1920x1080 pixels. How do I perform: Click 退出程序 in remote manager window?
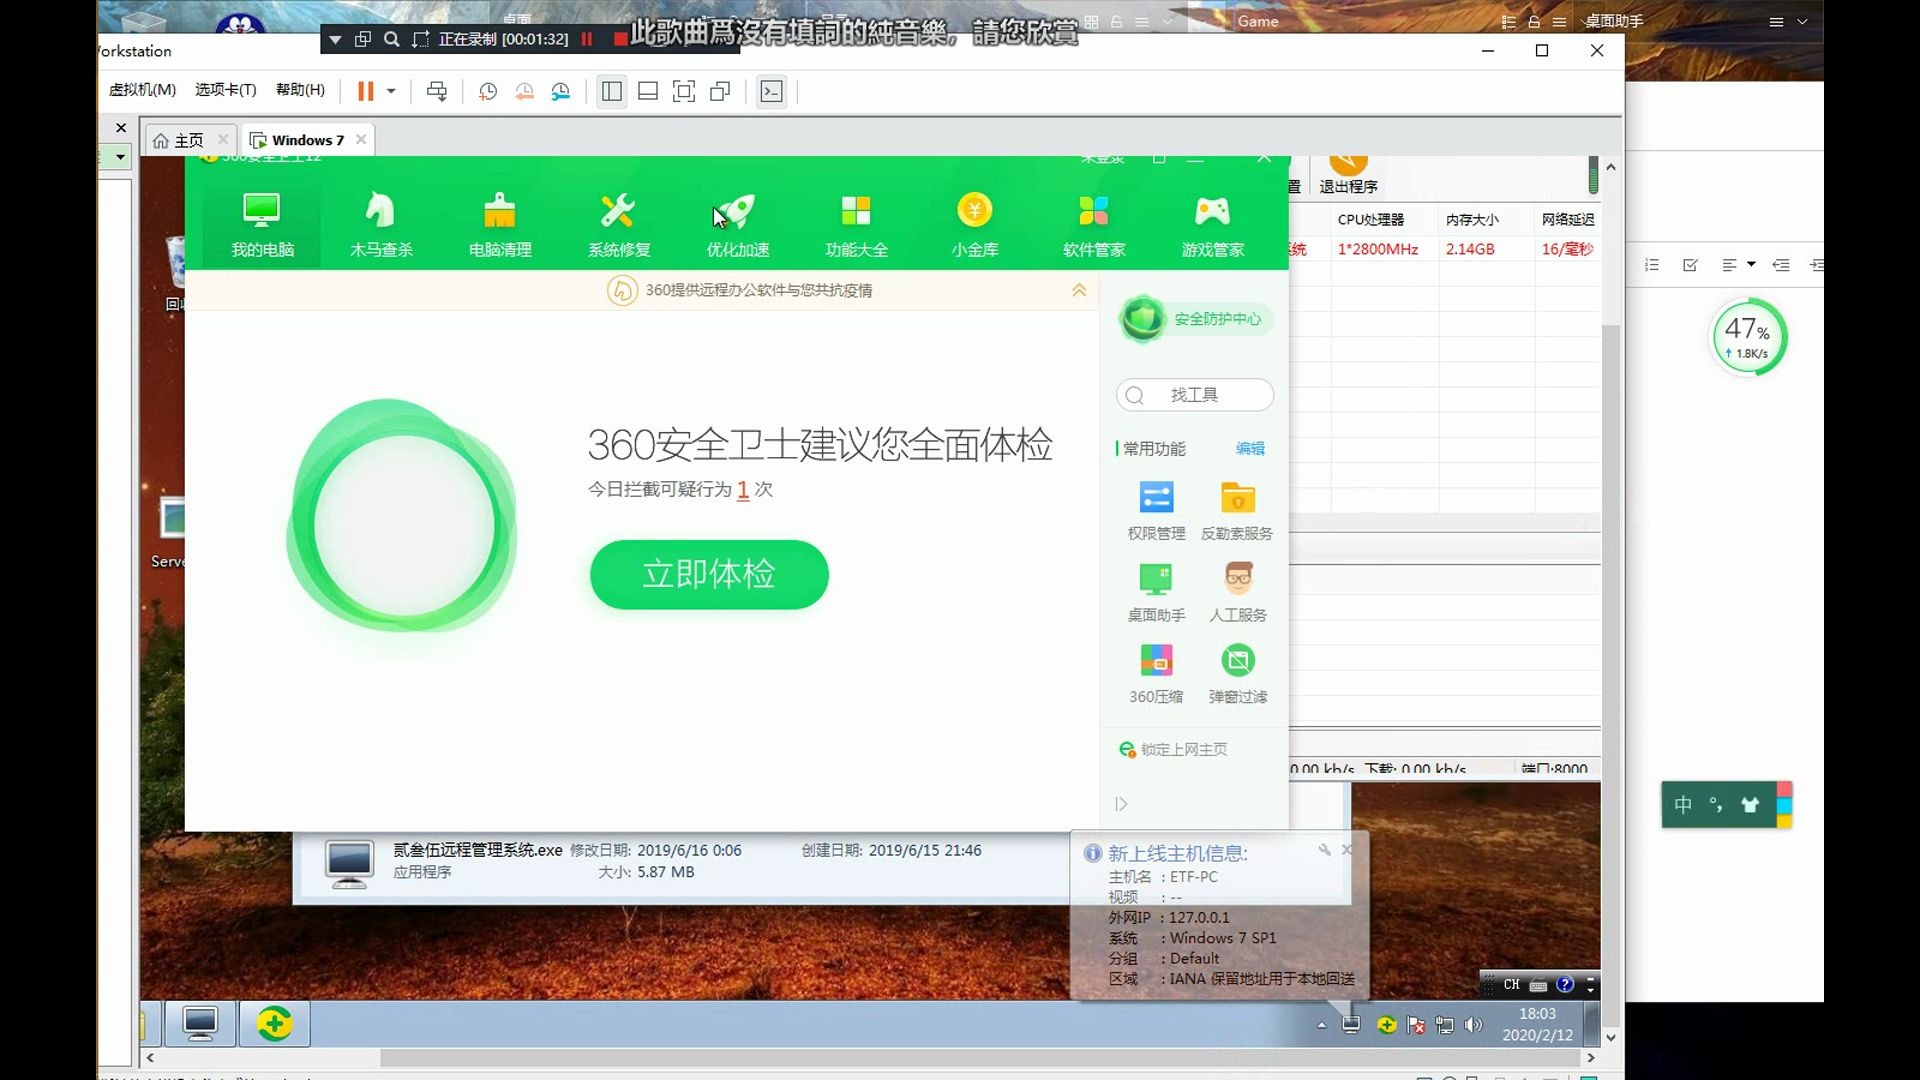(x=1348, y=176)
